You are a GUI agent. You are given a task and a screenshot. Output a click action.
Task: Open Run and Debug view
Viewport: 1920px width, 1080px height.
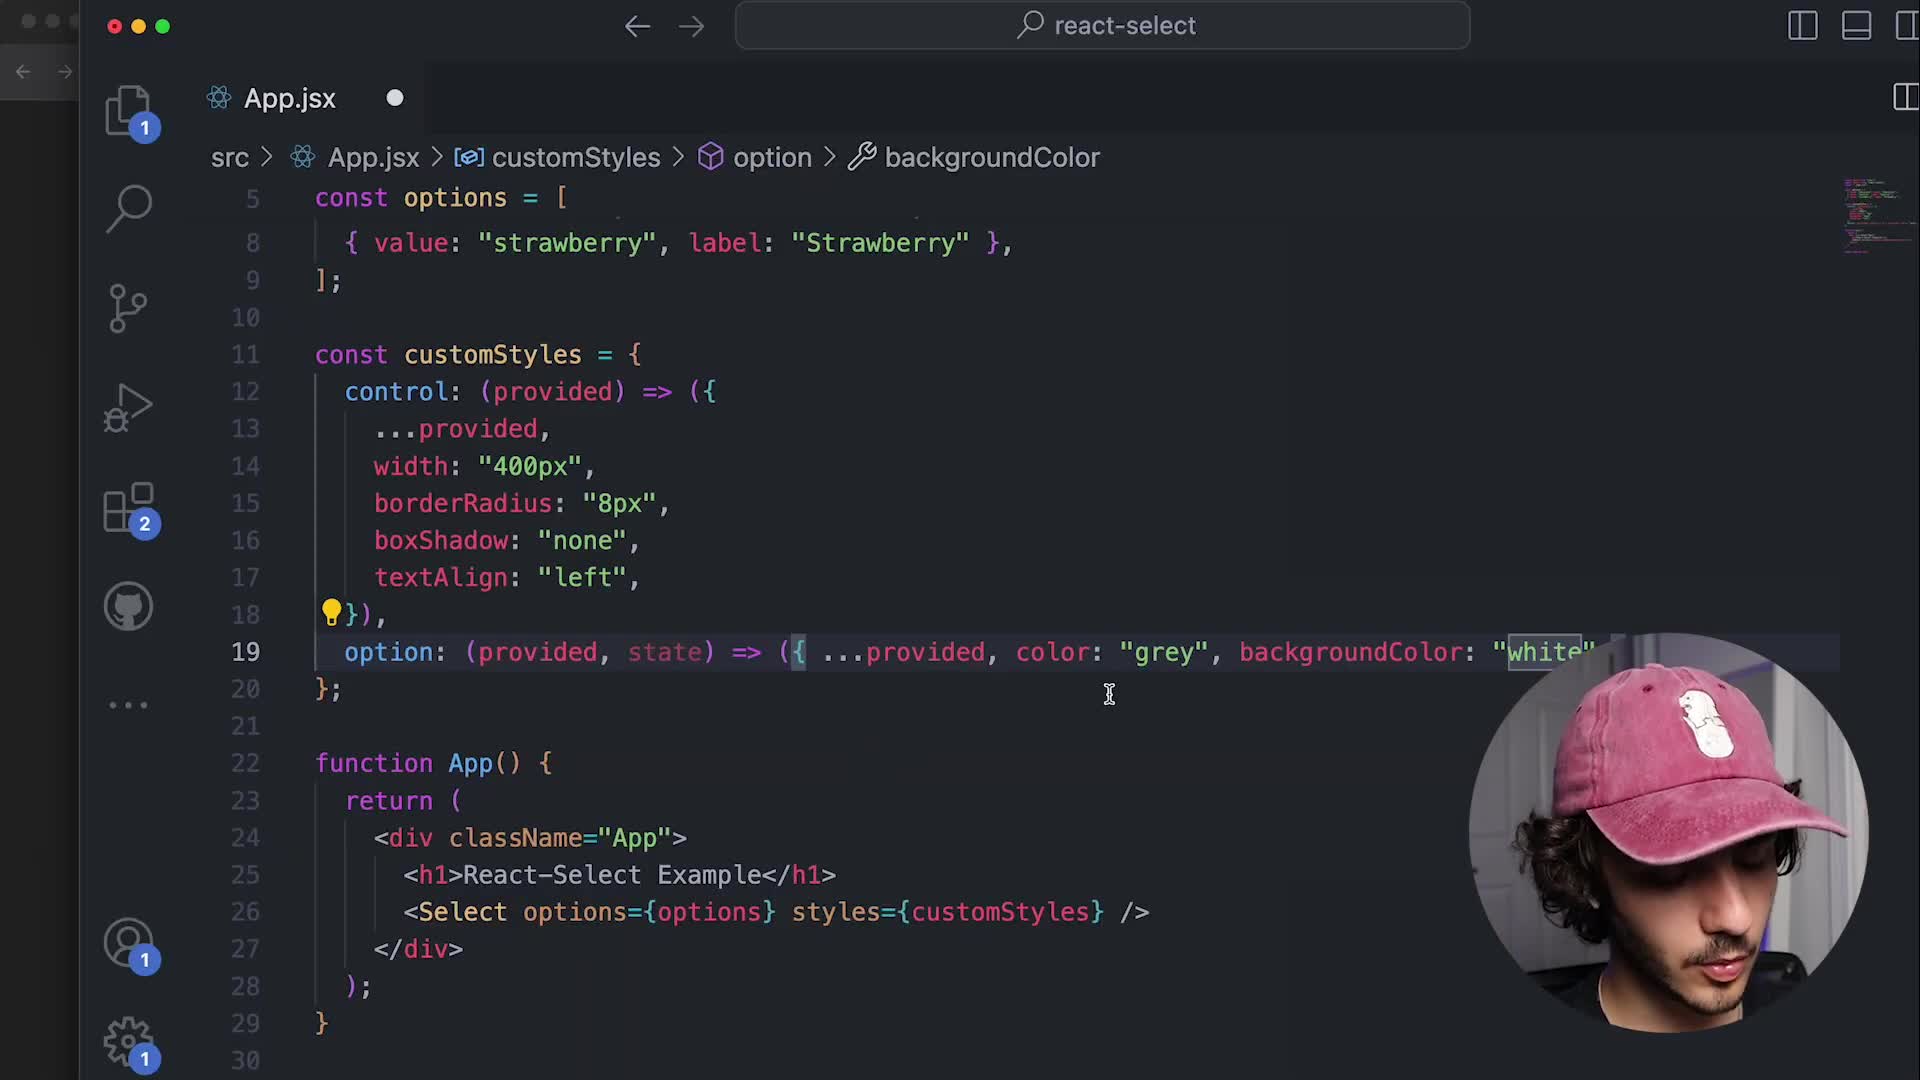click(128, 408)
